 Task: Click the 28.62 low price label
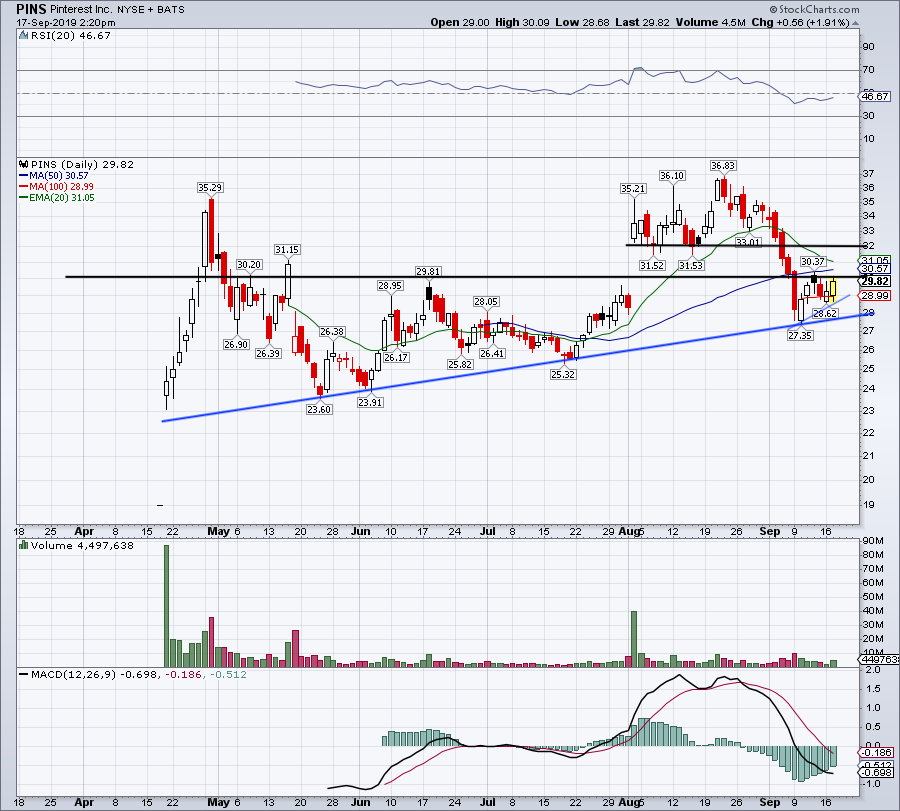coord(825,313)
